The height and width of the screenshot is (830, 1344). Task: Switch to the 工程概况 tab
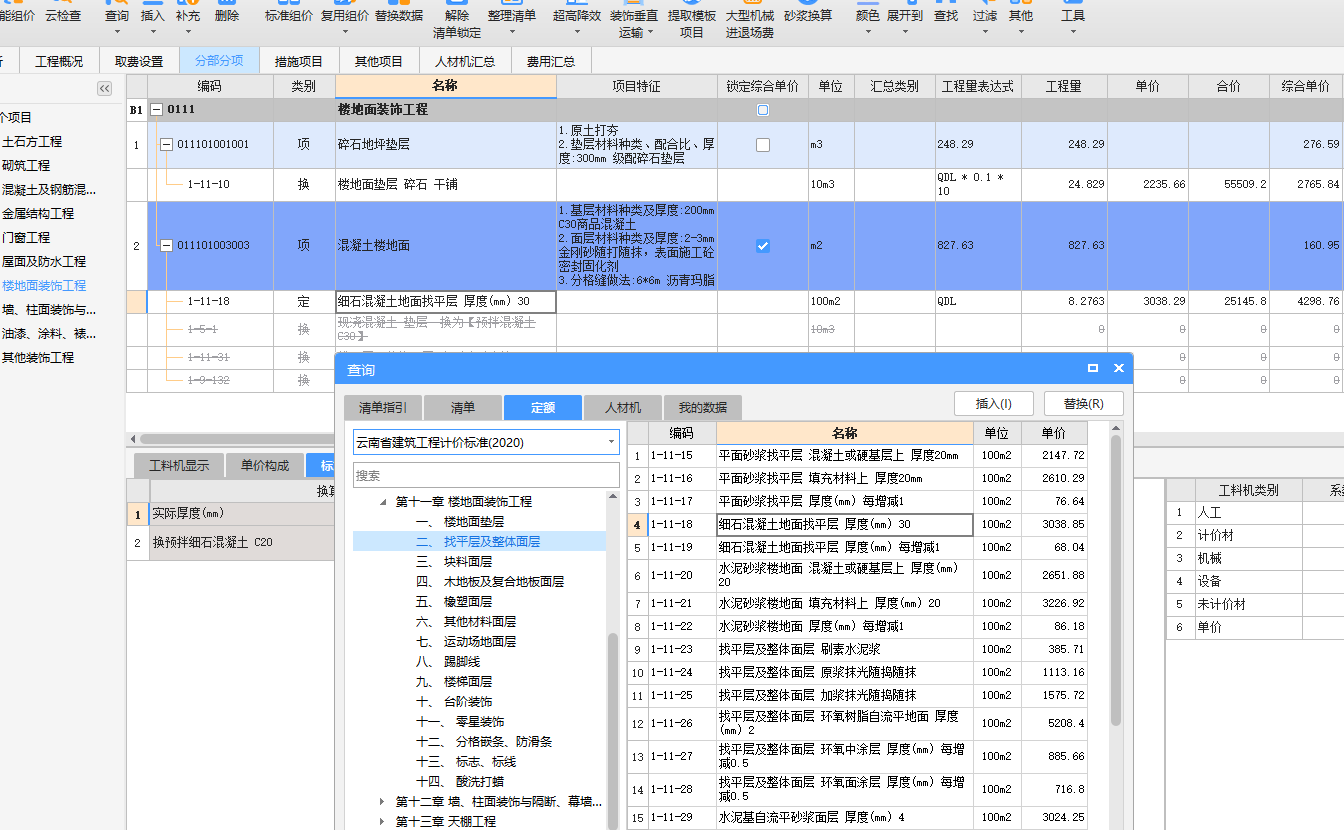[x=60, y=61]
